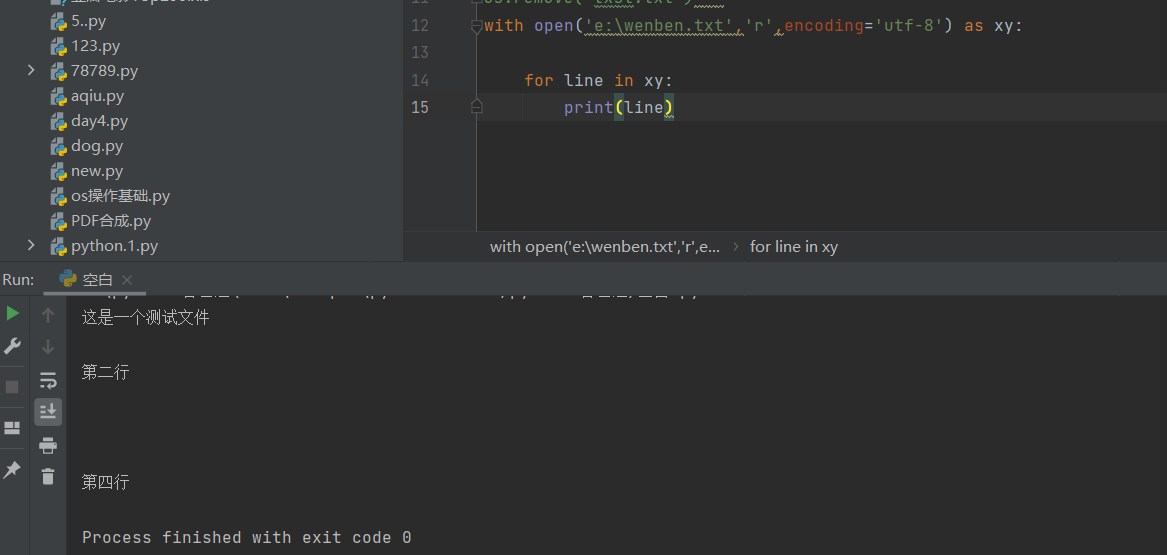This screenshot has height=555, width=1167.
Task: Close the 空白 run tab
Action: (x=127, y=280)
